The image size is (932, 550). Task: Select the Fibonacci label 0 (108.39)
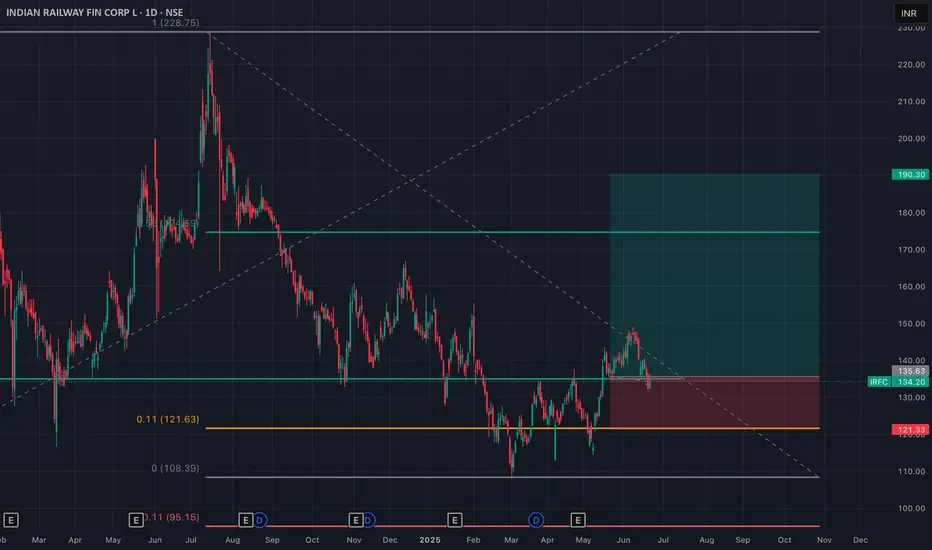tap(175, 469)
